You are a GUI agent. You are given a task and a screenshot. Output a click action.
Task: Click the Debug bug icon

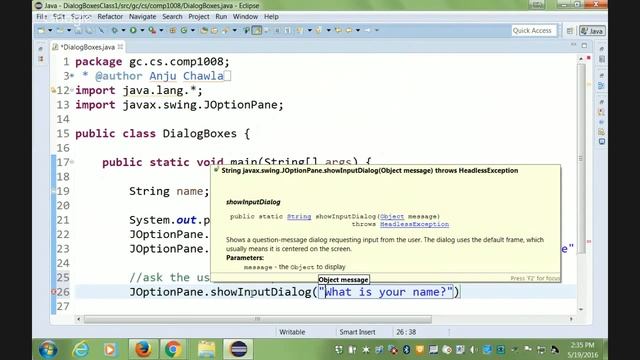(114, 30)
